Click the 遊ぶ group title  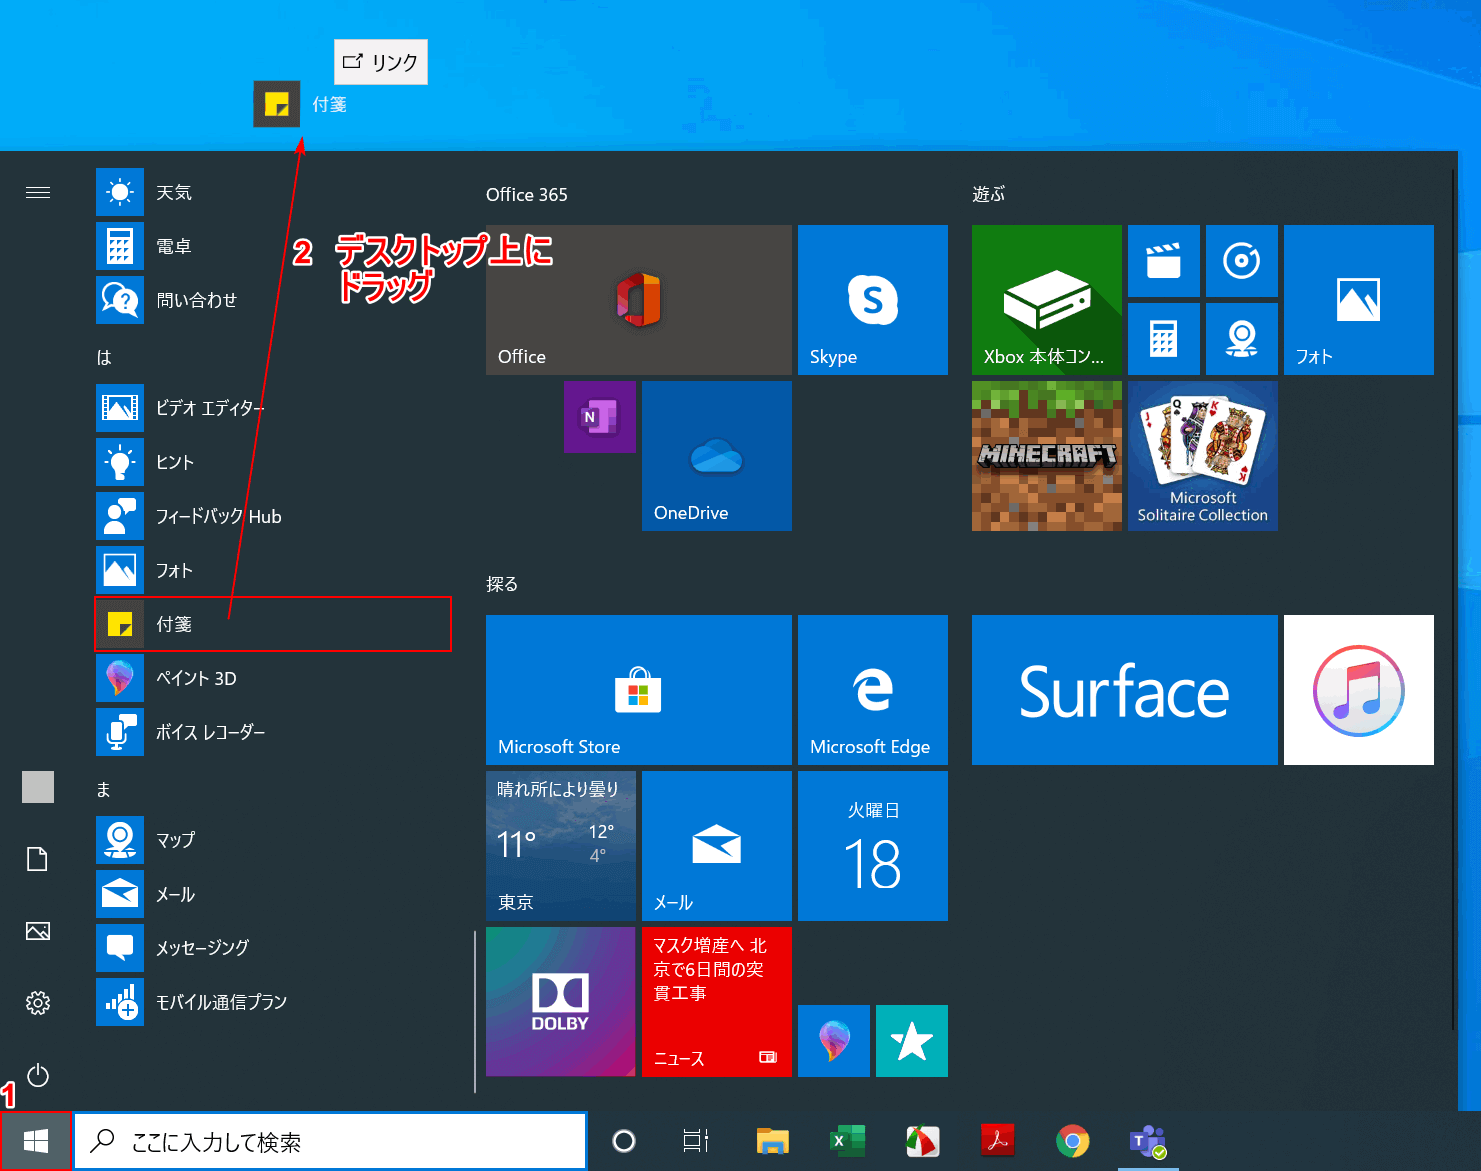point(989,194)
